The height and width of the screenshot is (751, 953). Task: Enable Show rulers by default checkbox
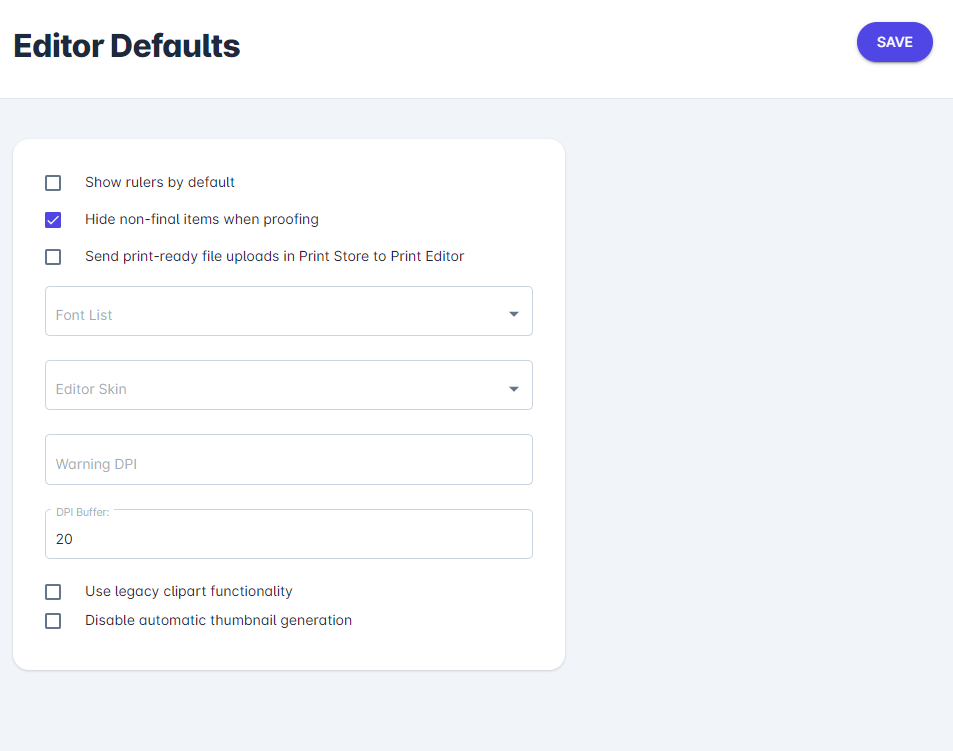tap(53, 183)
